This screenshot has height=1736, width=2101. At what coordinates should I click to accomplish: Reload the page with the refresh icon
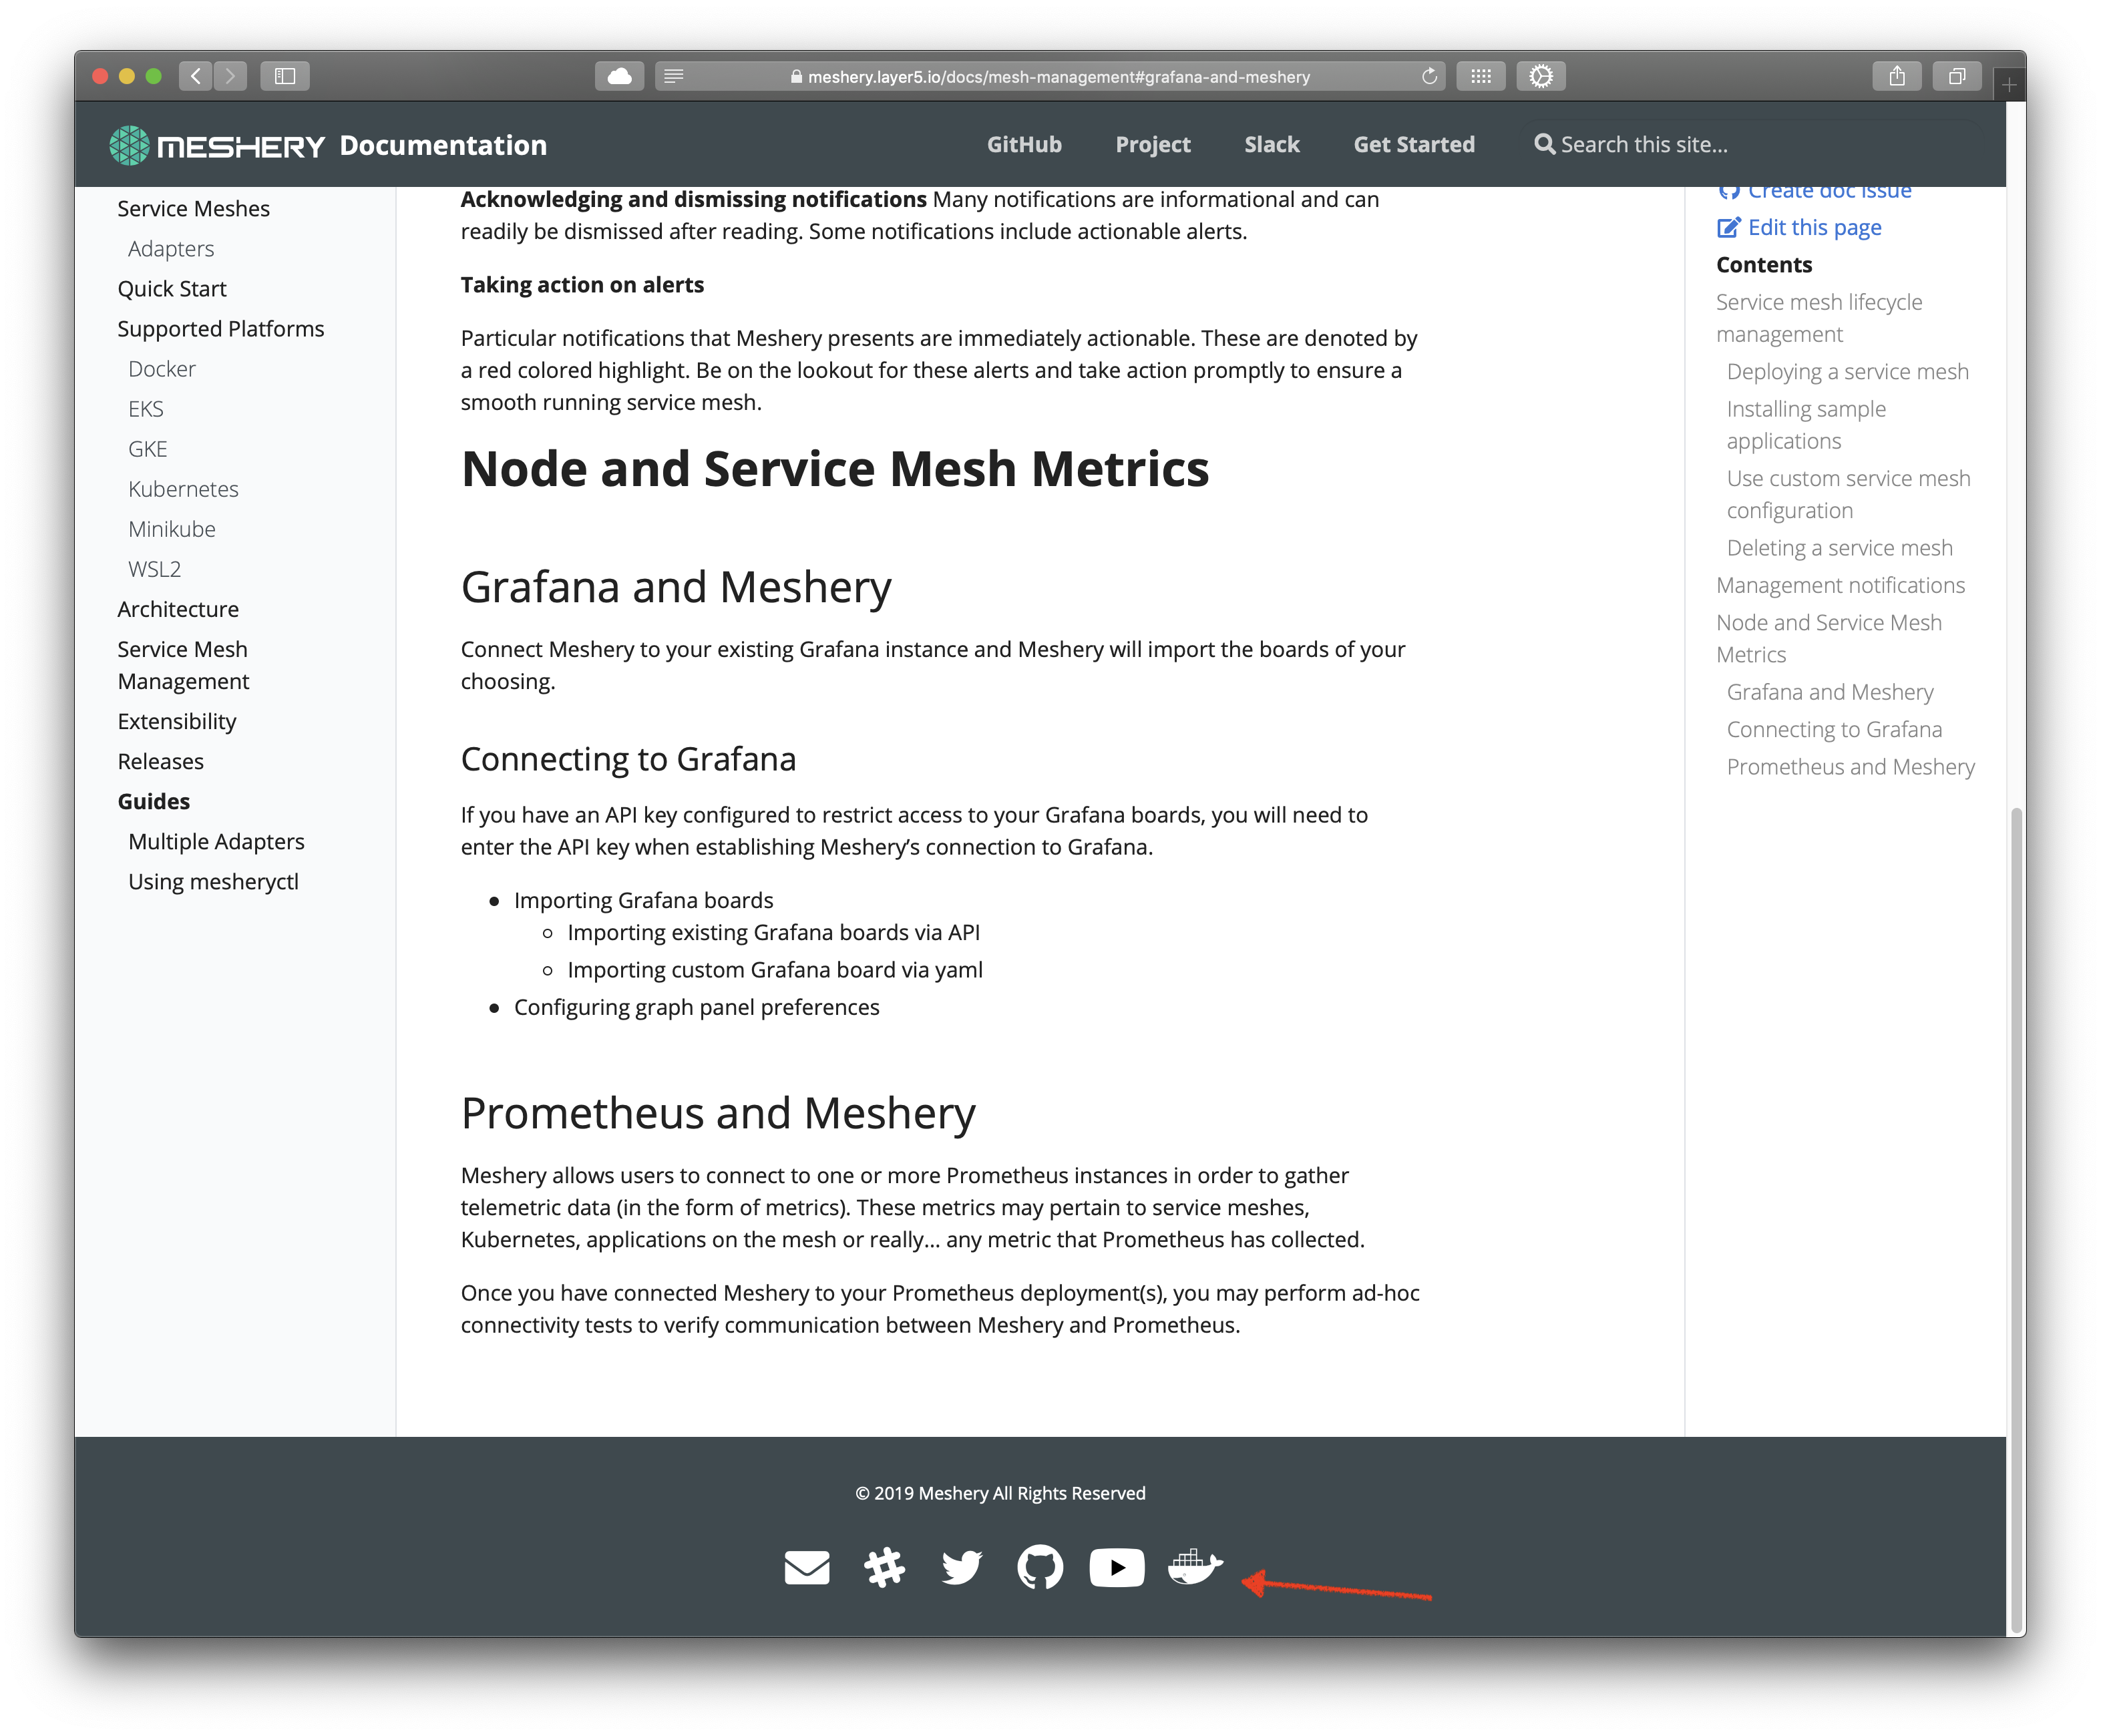click(x=1429, y=75)
